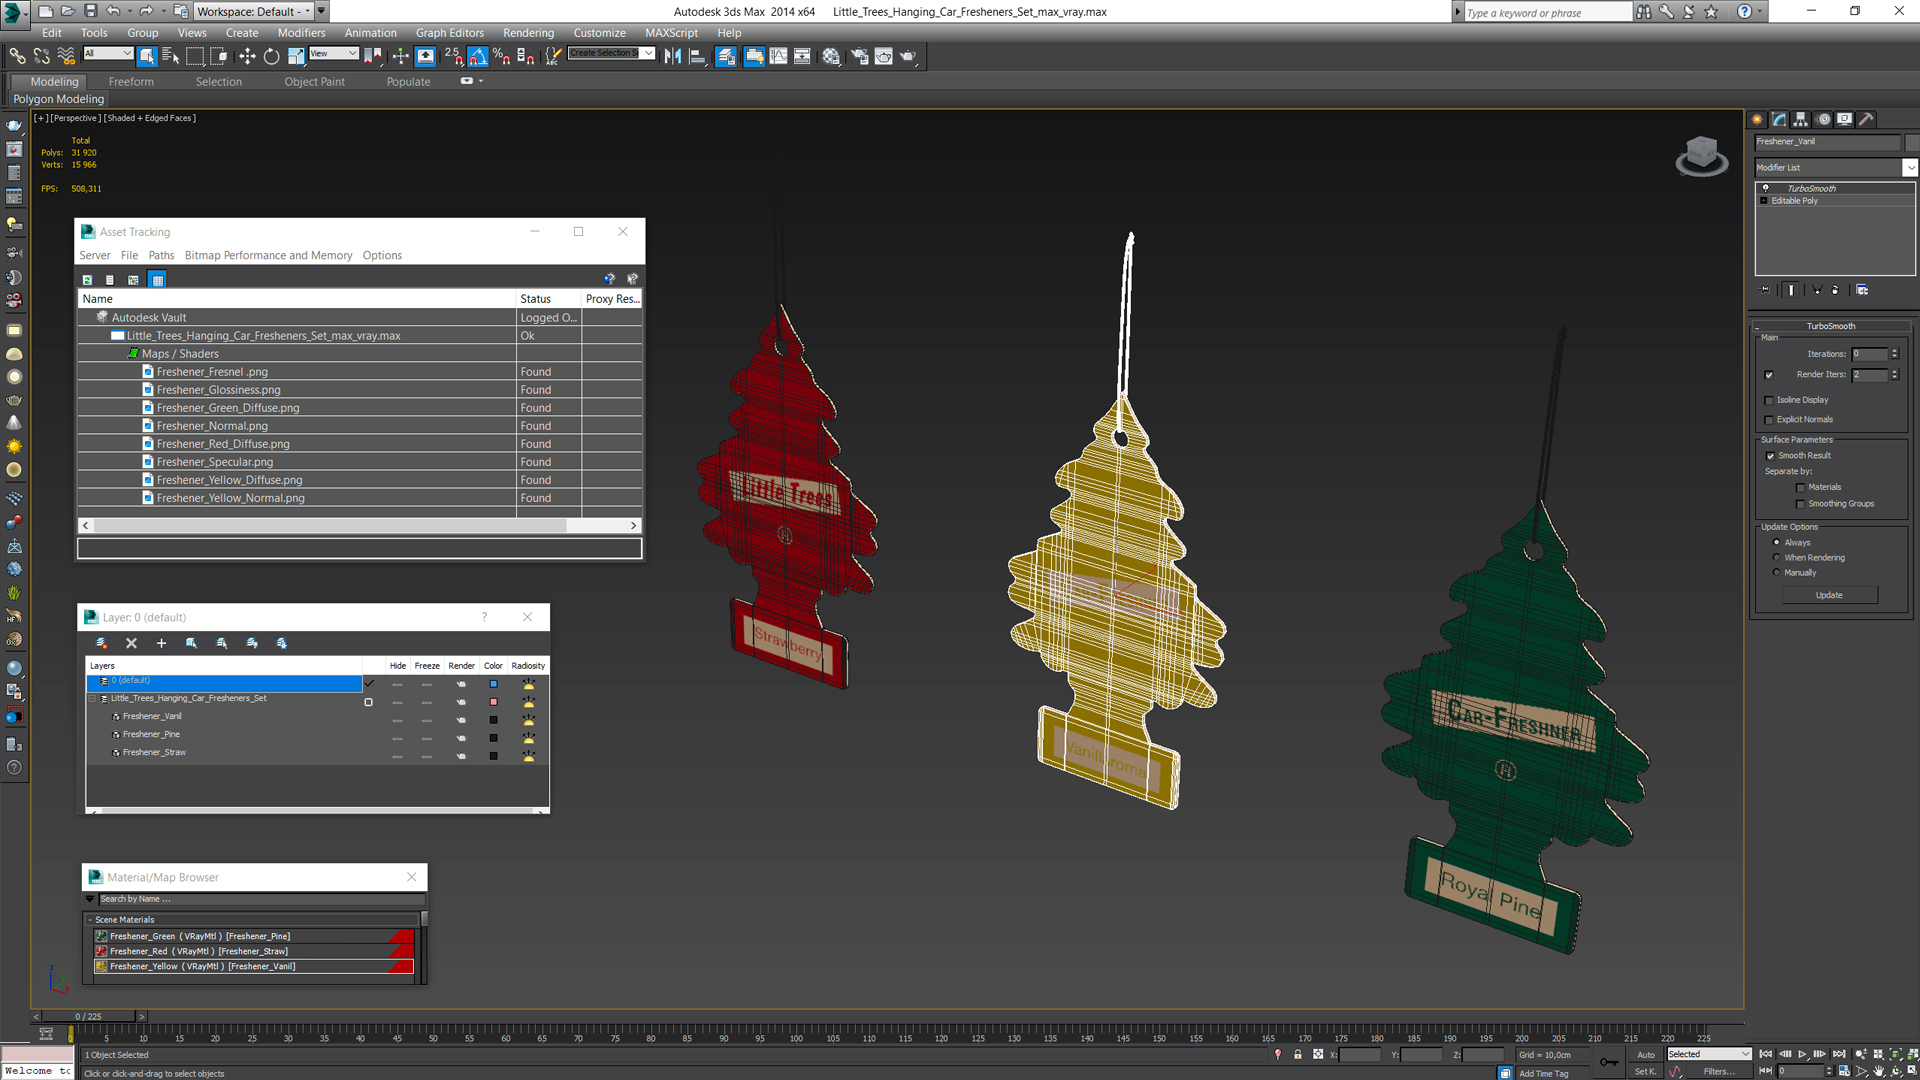Switch to the Hierarchy command panel tab
The image size is (1920, 1080).
pyautogui.click(x=1801, y=119)
